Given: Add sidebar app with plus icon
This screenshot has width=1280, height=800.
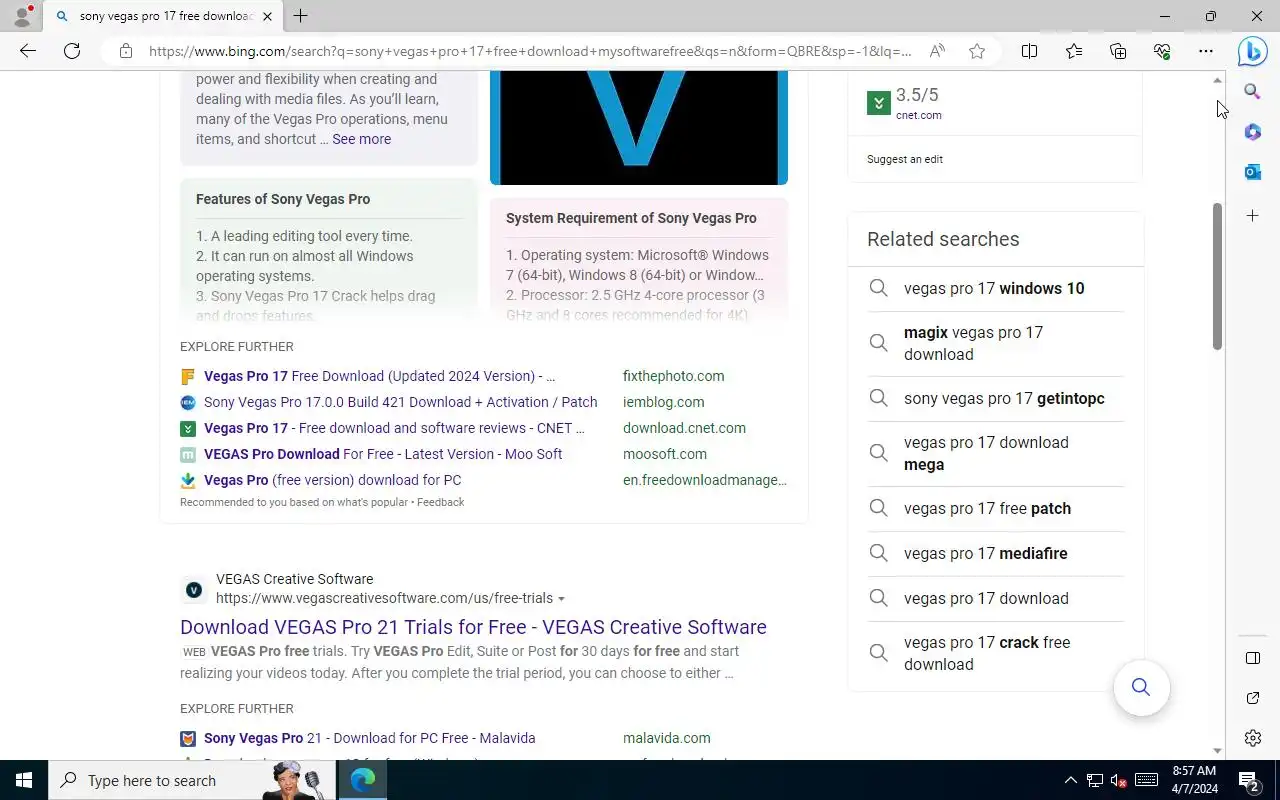Looking at the screenshot, I should click(1253, 216).
